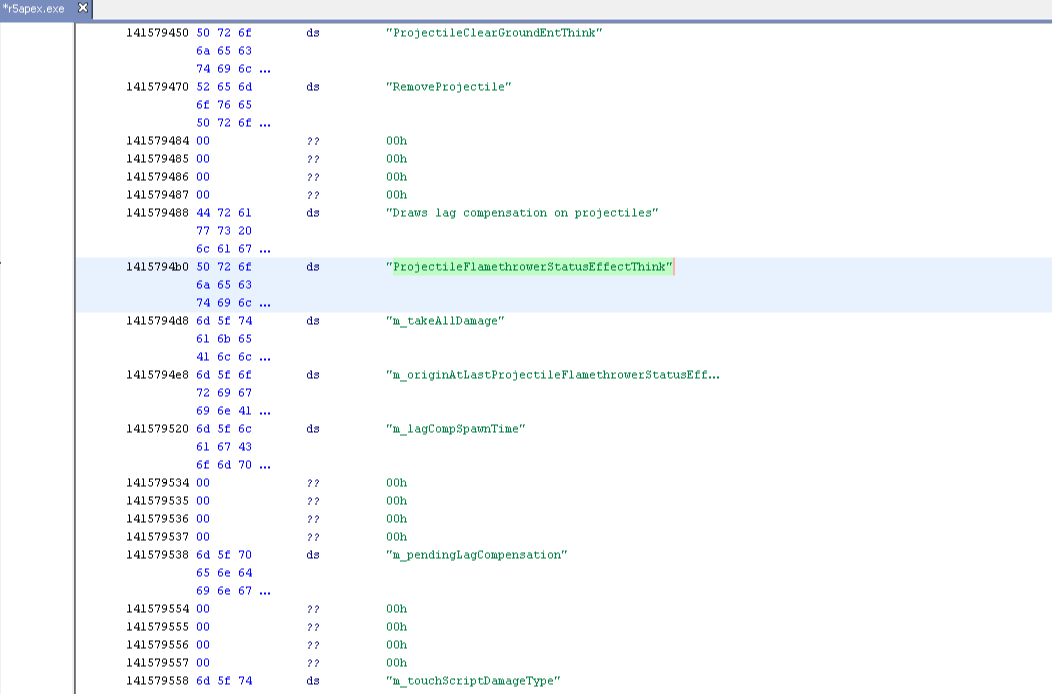Click 00h value at 141579485
Screen dimensions: 1052x694
(397, 159)
